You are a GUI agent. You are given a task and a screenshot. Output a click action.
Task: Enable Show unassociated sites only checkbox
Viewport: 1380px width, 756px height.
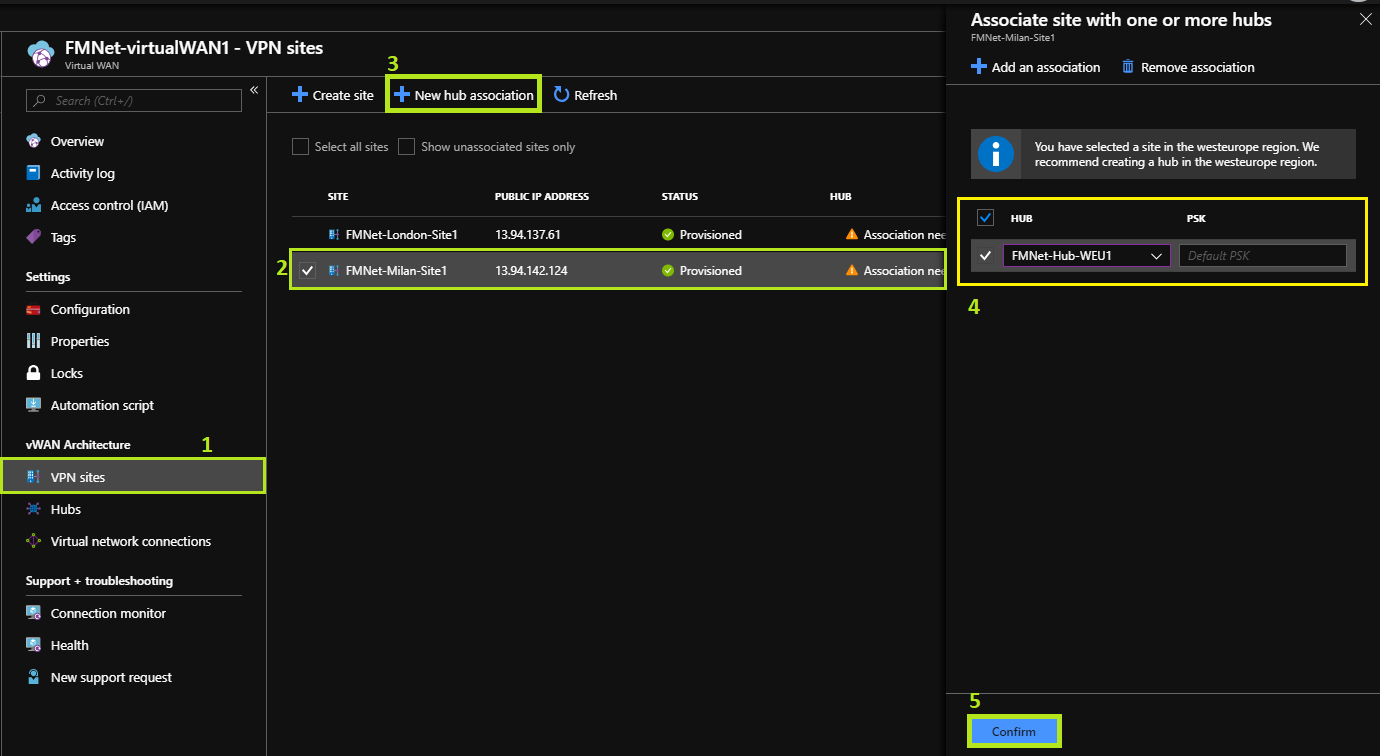point(406,147)
